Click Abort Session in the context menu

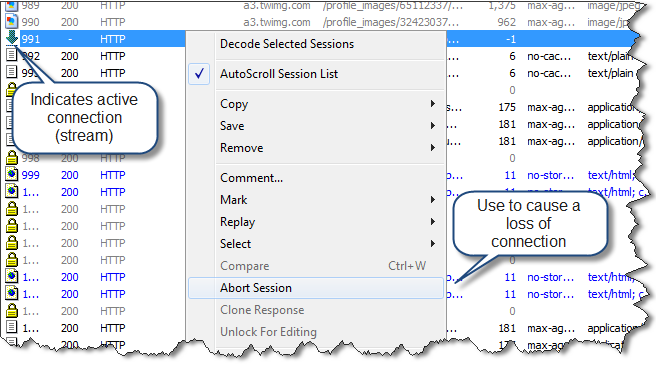pos(316,288)
